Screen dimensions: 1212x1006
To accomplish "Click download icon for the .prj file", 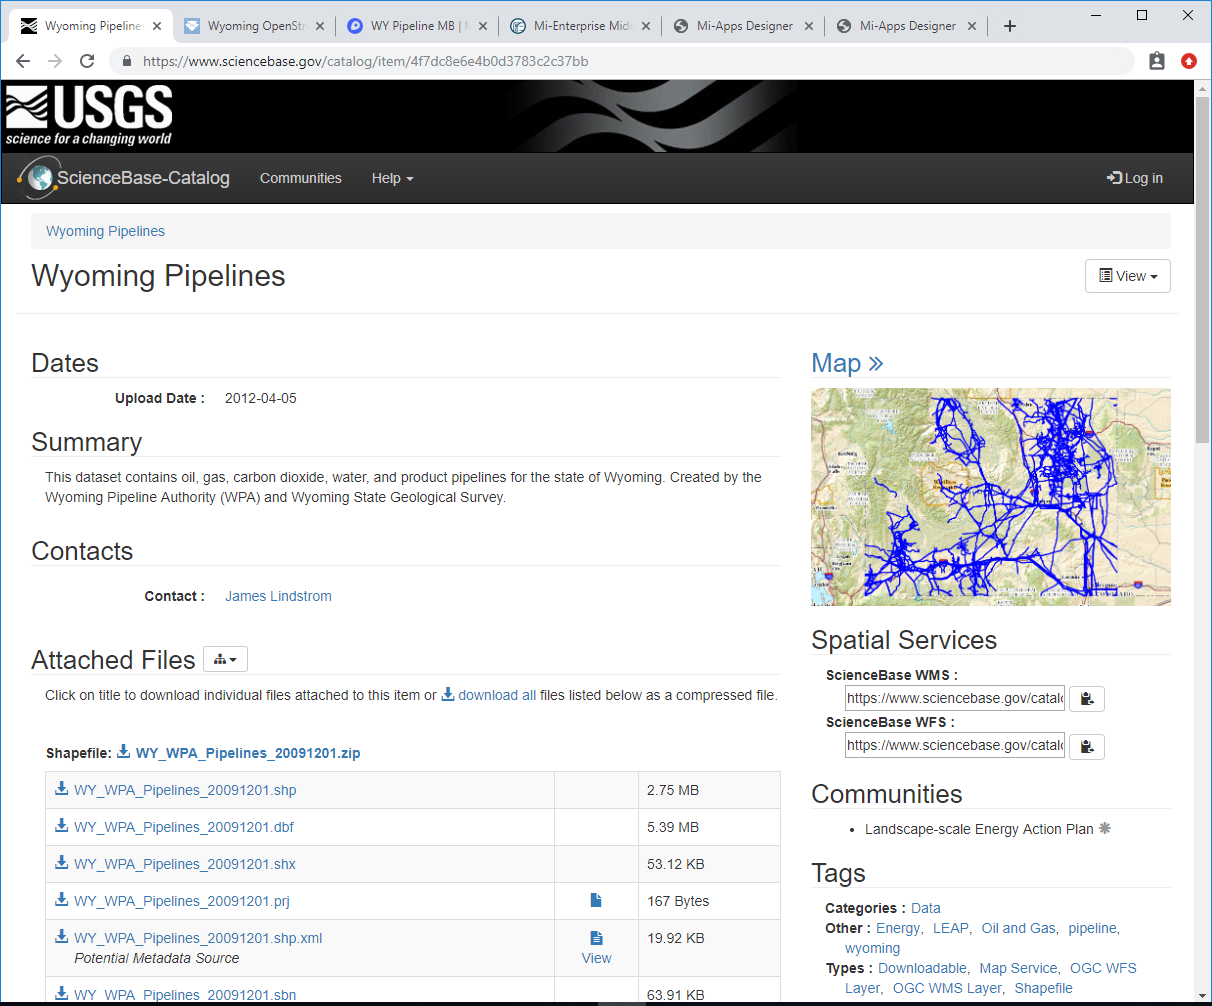I will click(x=62, y=900).
